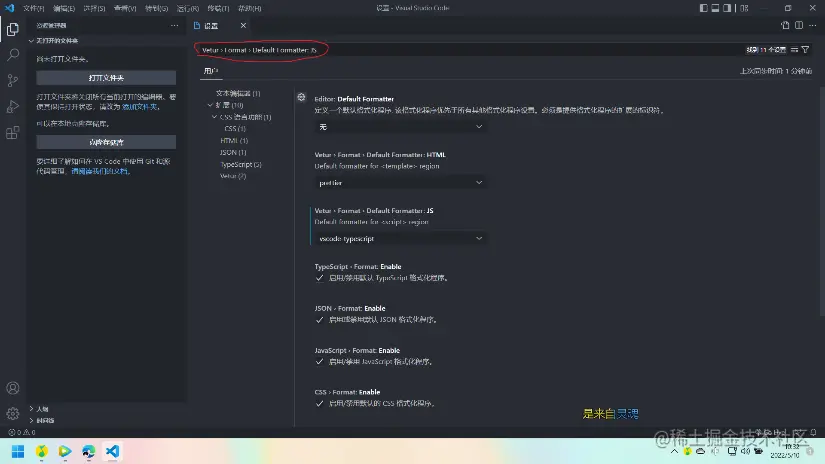Screen dimensions: 825x464
Task: Open the Accounts menu icon
Action: 13,388
